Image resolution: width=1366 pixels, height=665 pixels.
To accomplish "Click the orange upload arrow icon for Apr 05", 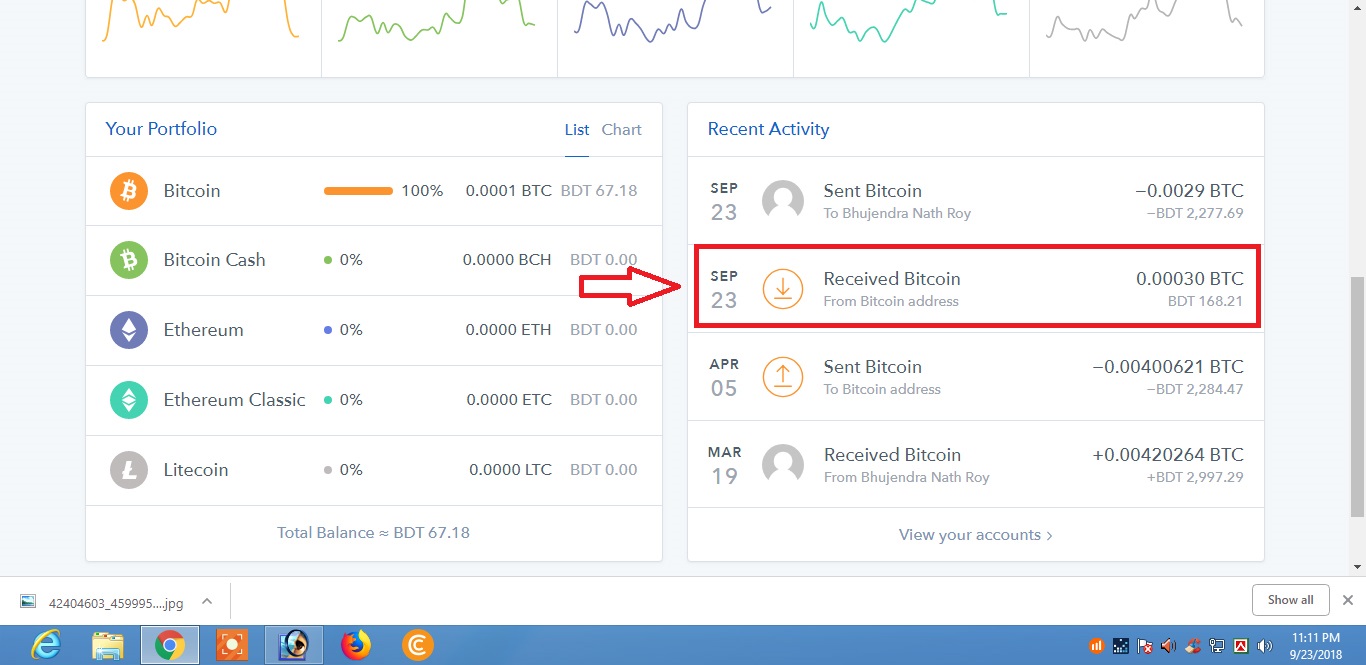I will 783,377.
